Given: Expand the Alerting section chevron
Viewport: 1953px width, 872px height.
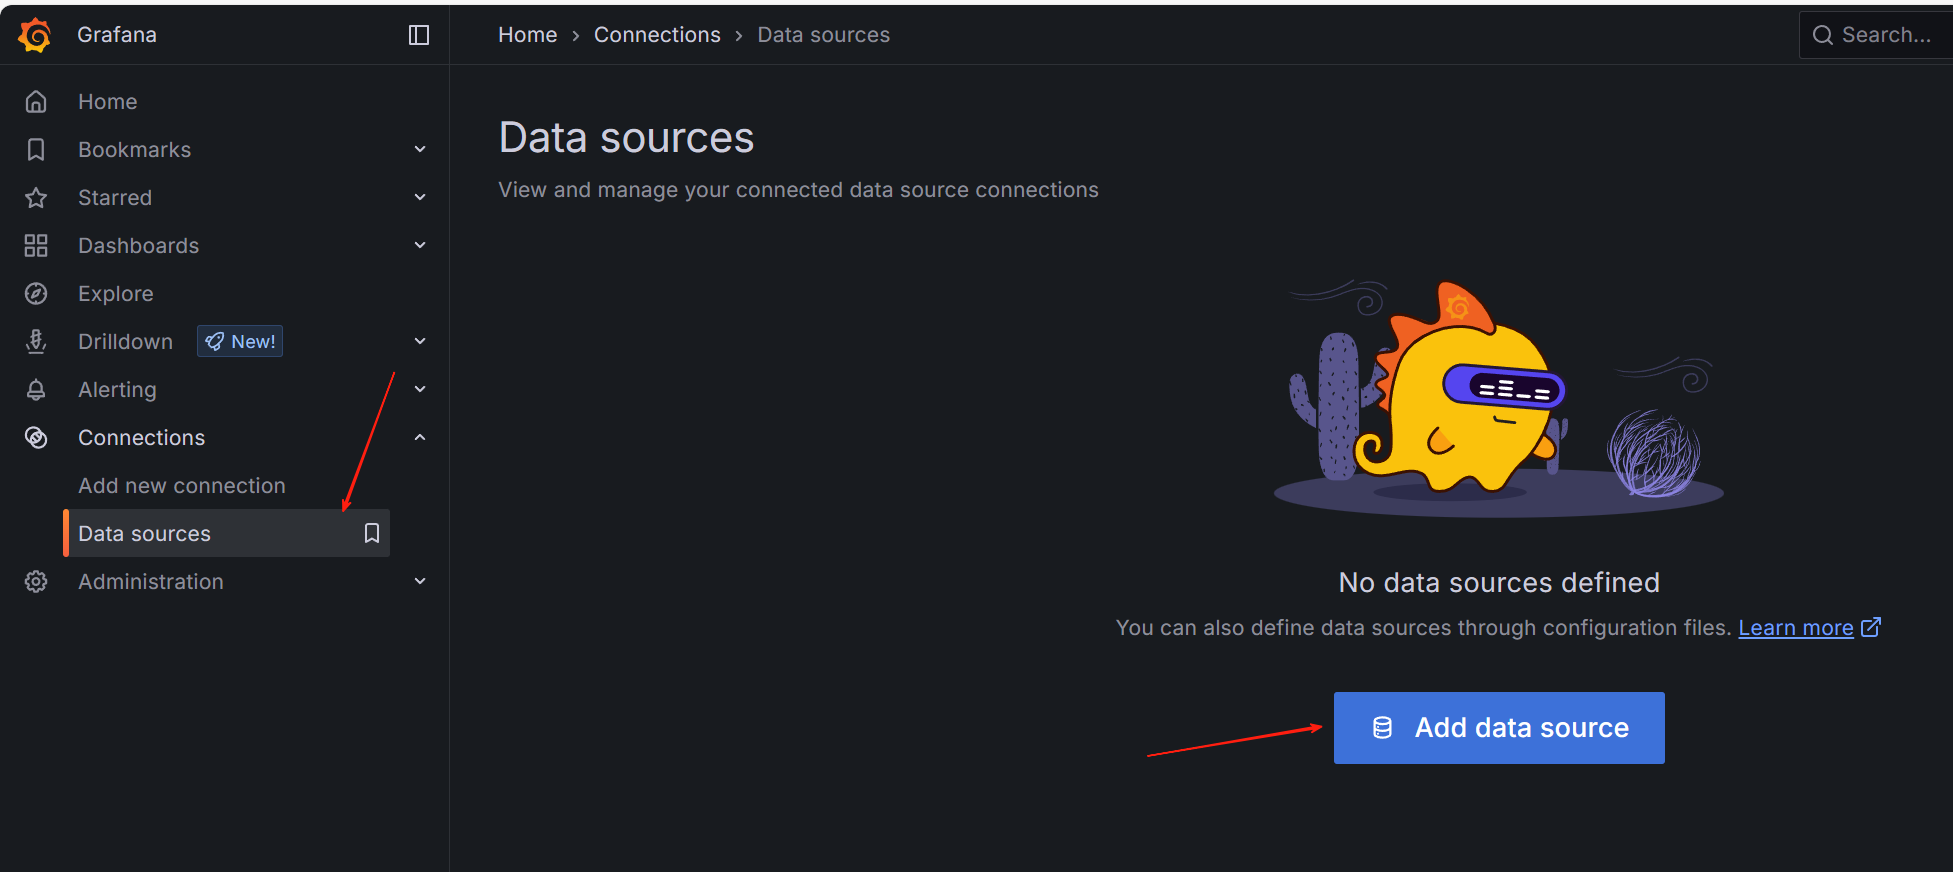Looking at the screenshot, I should pos(420,390).
